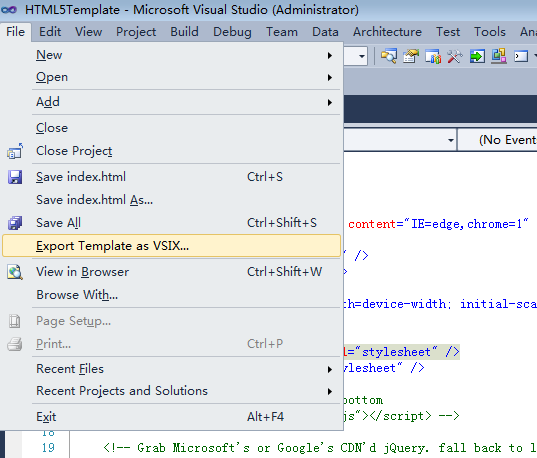Select Save index.html As...
The width and height of the screenshot is (537, 458).
(95, 200)
